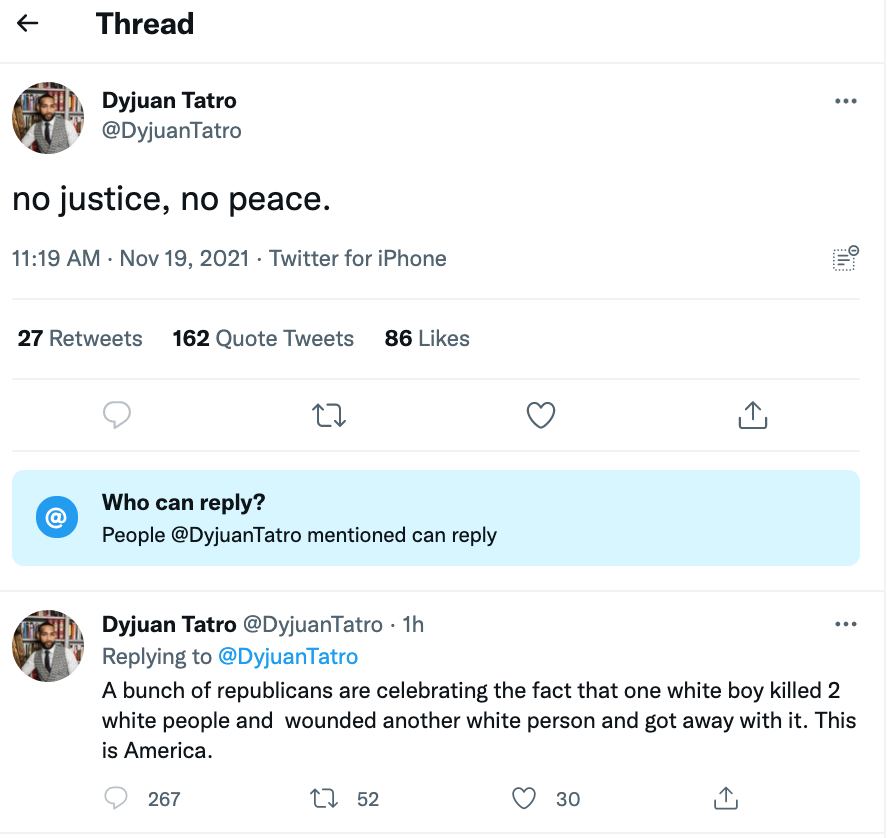Image resolution: width=892 pixels, height=838 pixels.
Task: Open Dyjuan Tatro's profile picture
Action: click(47, 118)
